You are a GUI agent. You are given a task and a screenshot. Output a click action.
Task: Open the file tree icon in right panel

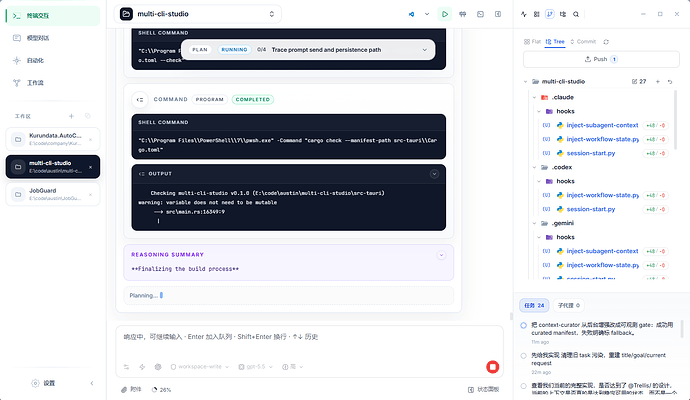point(563,14)
